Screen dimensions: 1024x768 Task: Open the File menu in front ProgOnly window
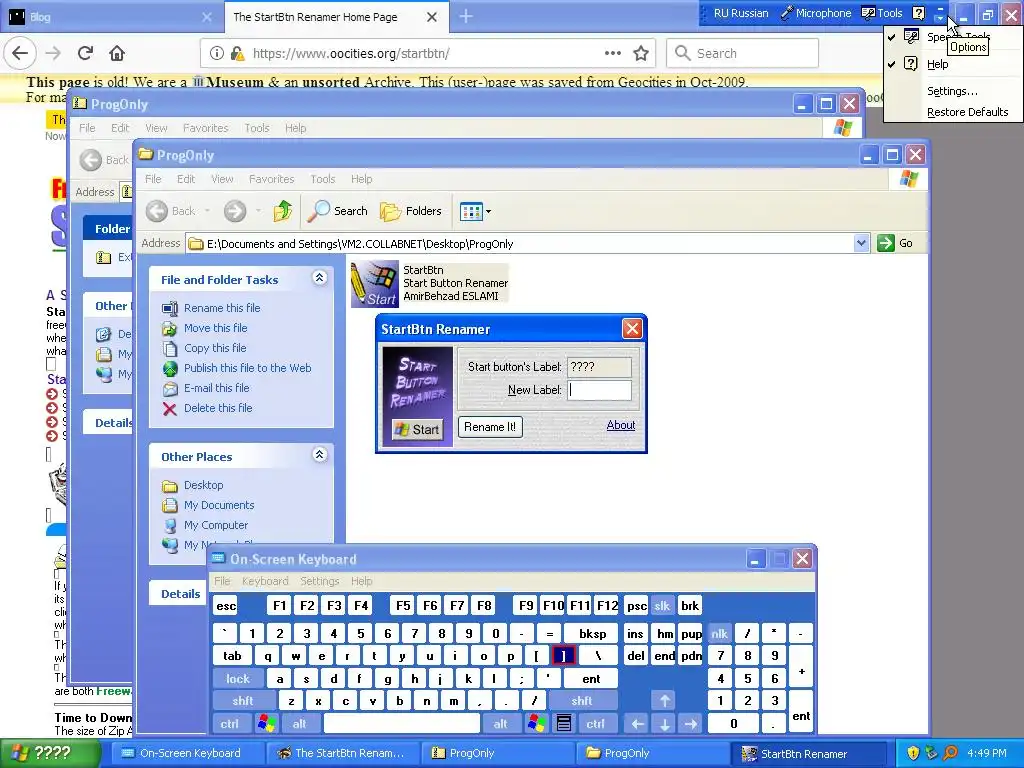click(x=153, y=179)
